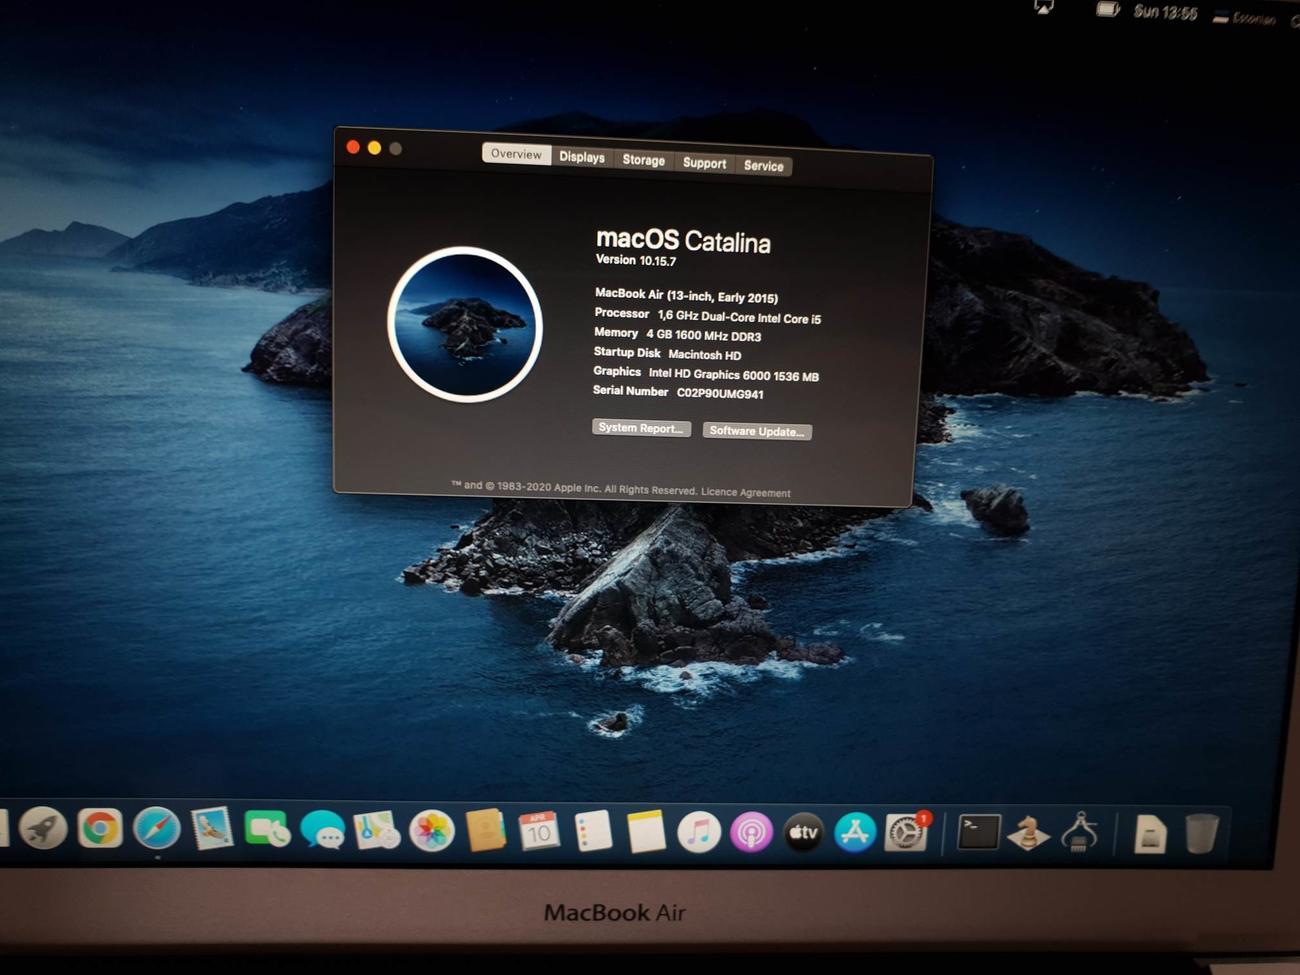Close the About This Mac window
The image size is (1300, 975).
coord(353,147)
